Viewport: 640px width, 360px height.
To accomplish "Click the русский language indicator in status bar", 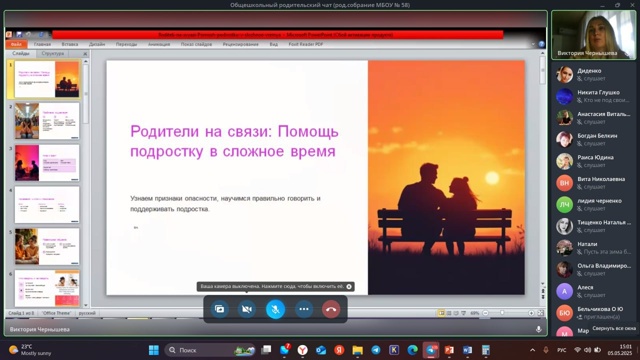I will tap(87, 313).
